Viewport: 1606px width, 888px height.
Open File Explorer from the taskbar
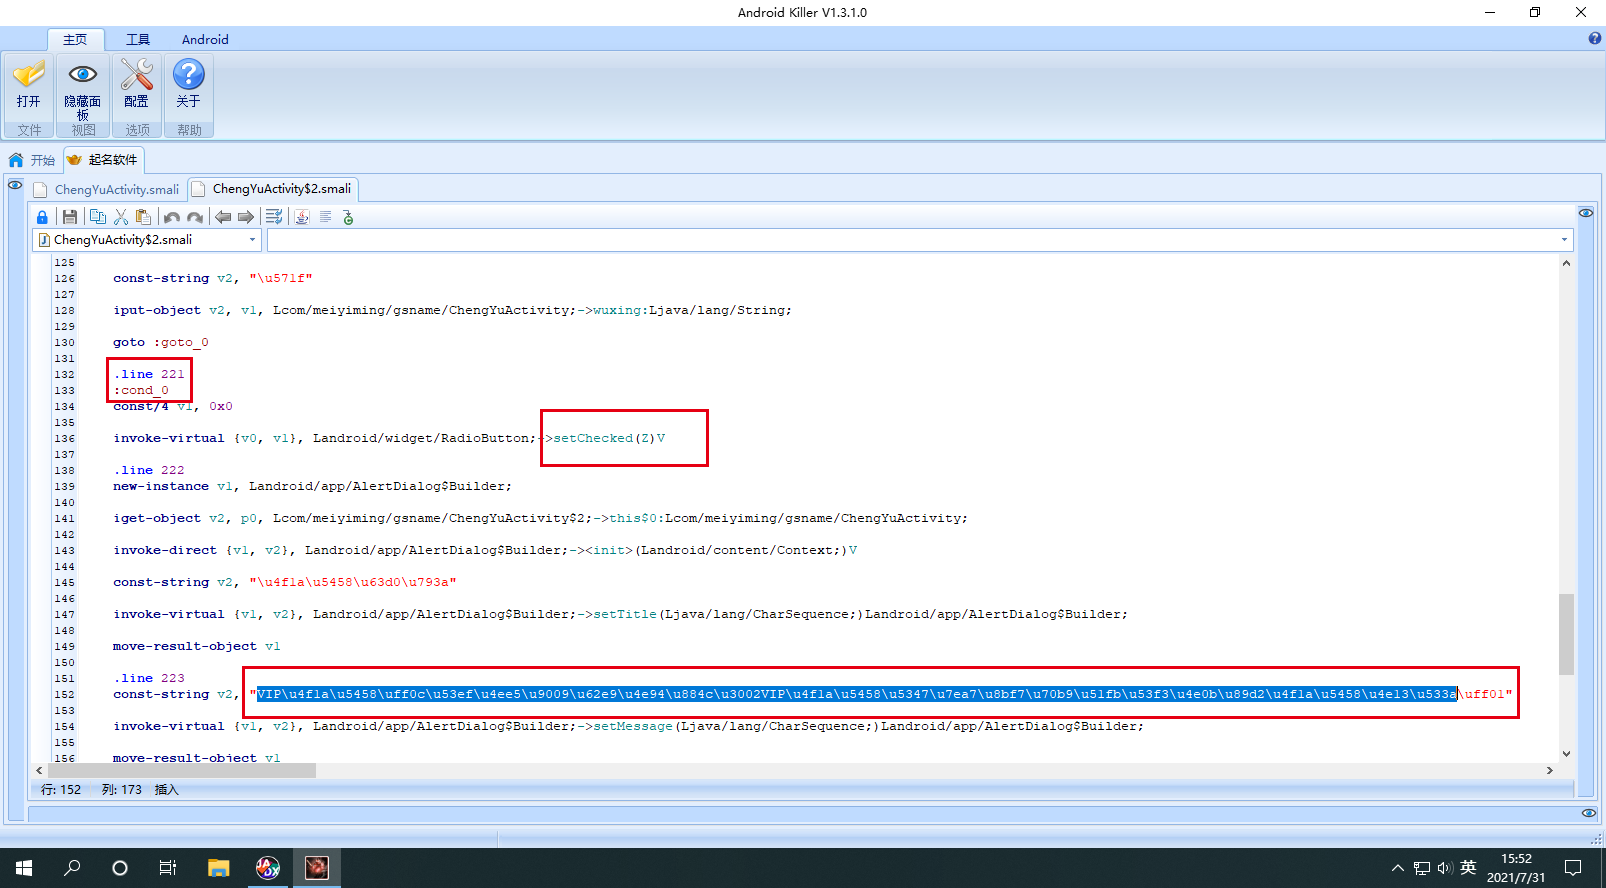tap(218, 868)
